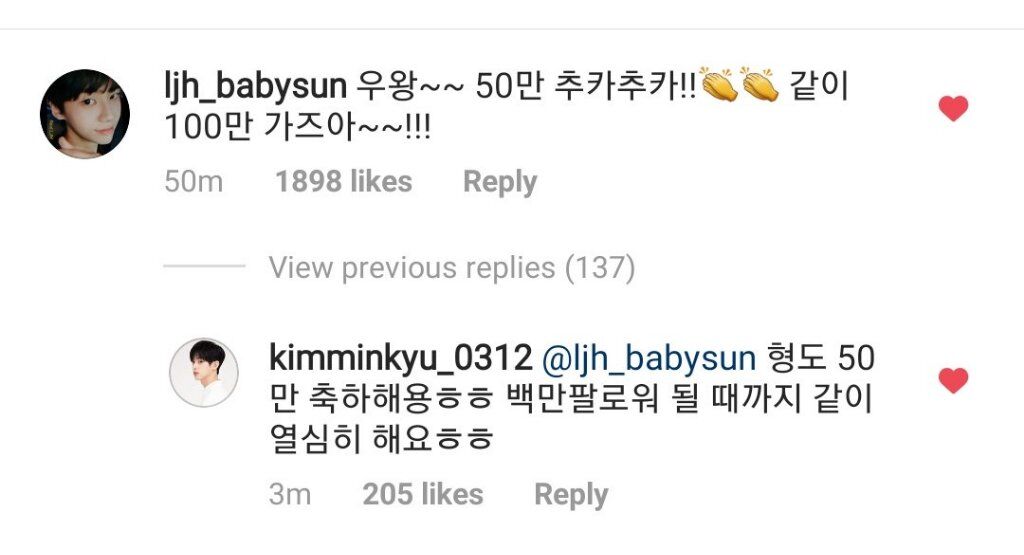Image resolution: width=1024 pixels, height=555 pixels.
Task: Visit the kimminkyu_0312 username link
Action: click(x=400, y=358)
